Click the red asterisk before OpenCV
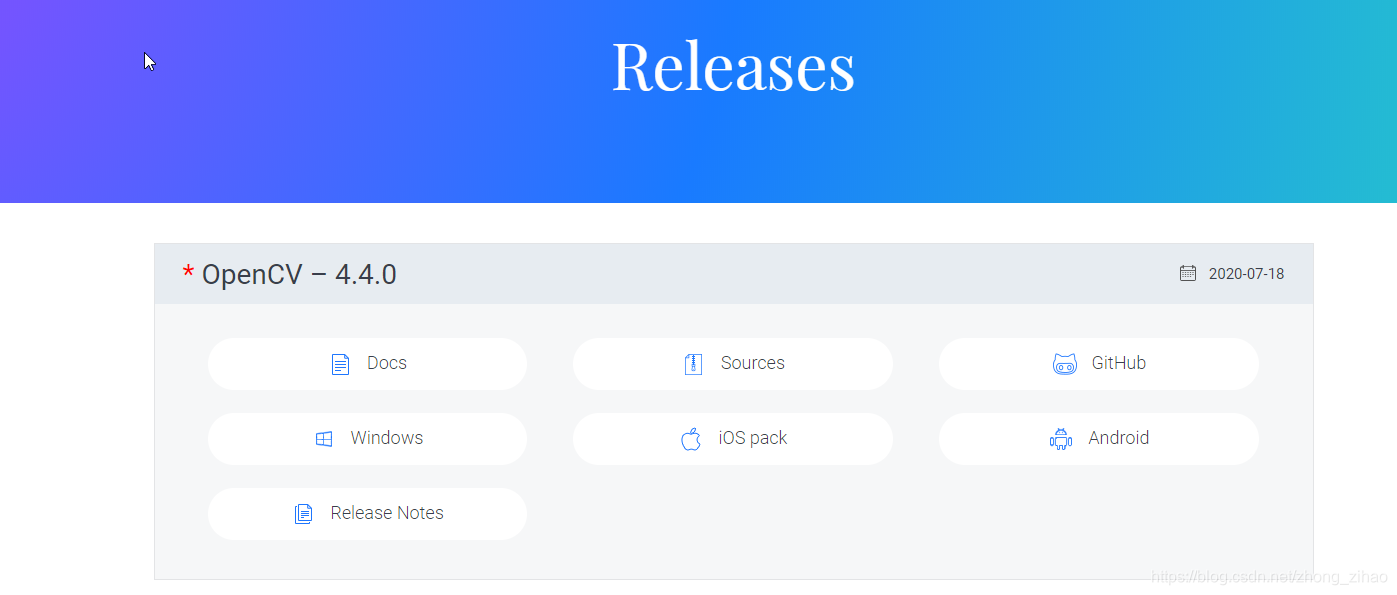This screenshot has height=595, width=1397. tap(188, 272)
